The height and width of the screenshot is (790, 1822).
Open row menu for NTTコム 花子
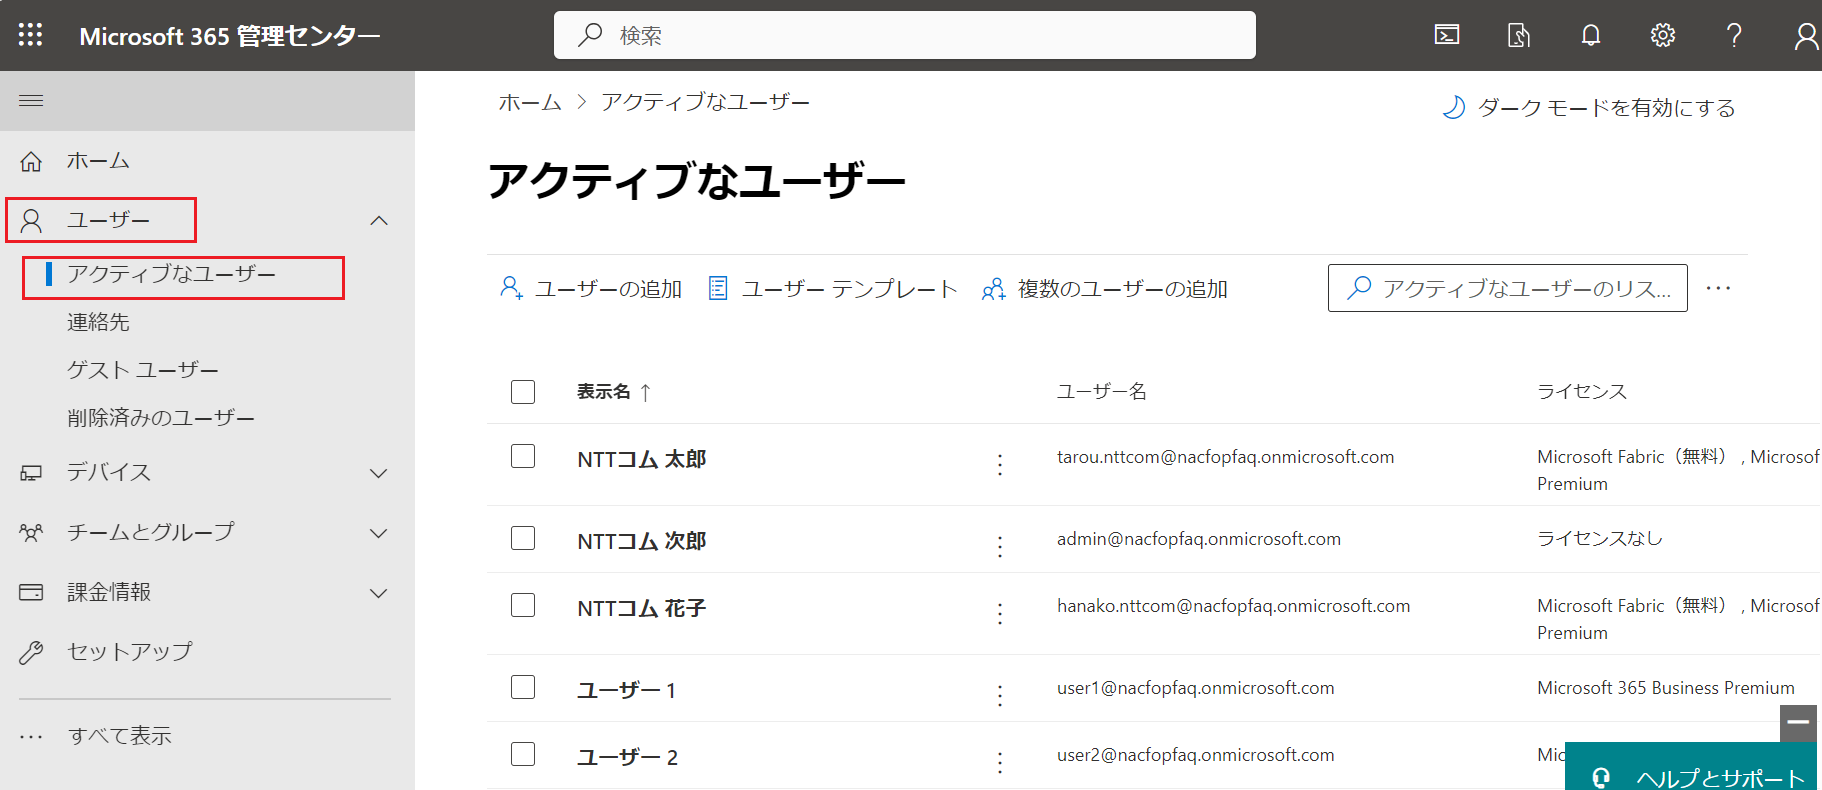tap(1000, 613)
